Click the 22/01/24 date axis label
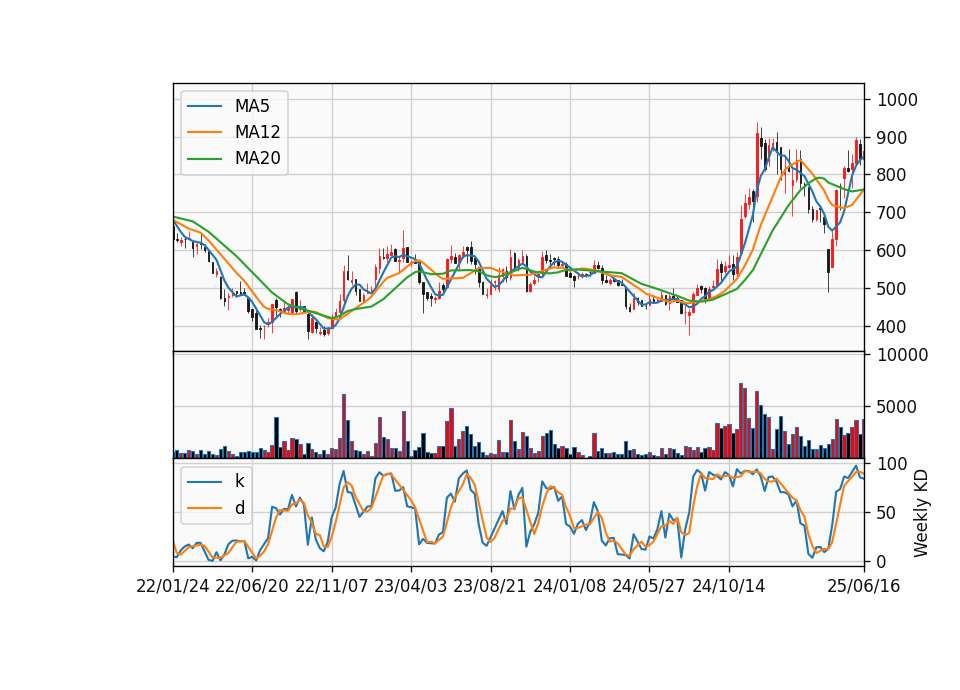This screenshot has height=690, width=960. (x=173, y=586)
